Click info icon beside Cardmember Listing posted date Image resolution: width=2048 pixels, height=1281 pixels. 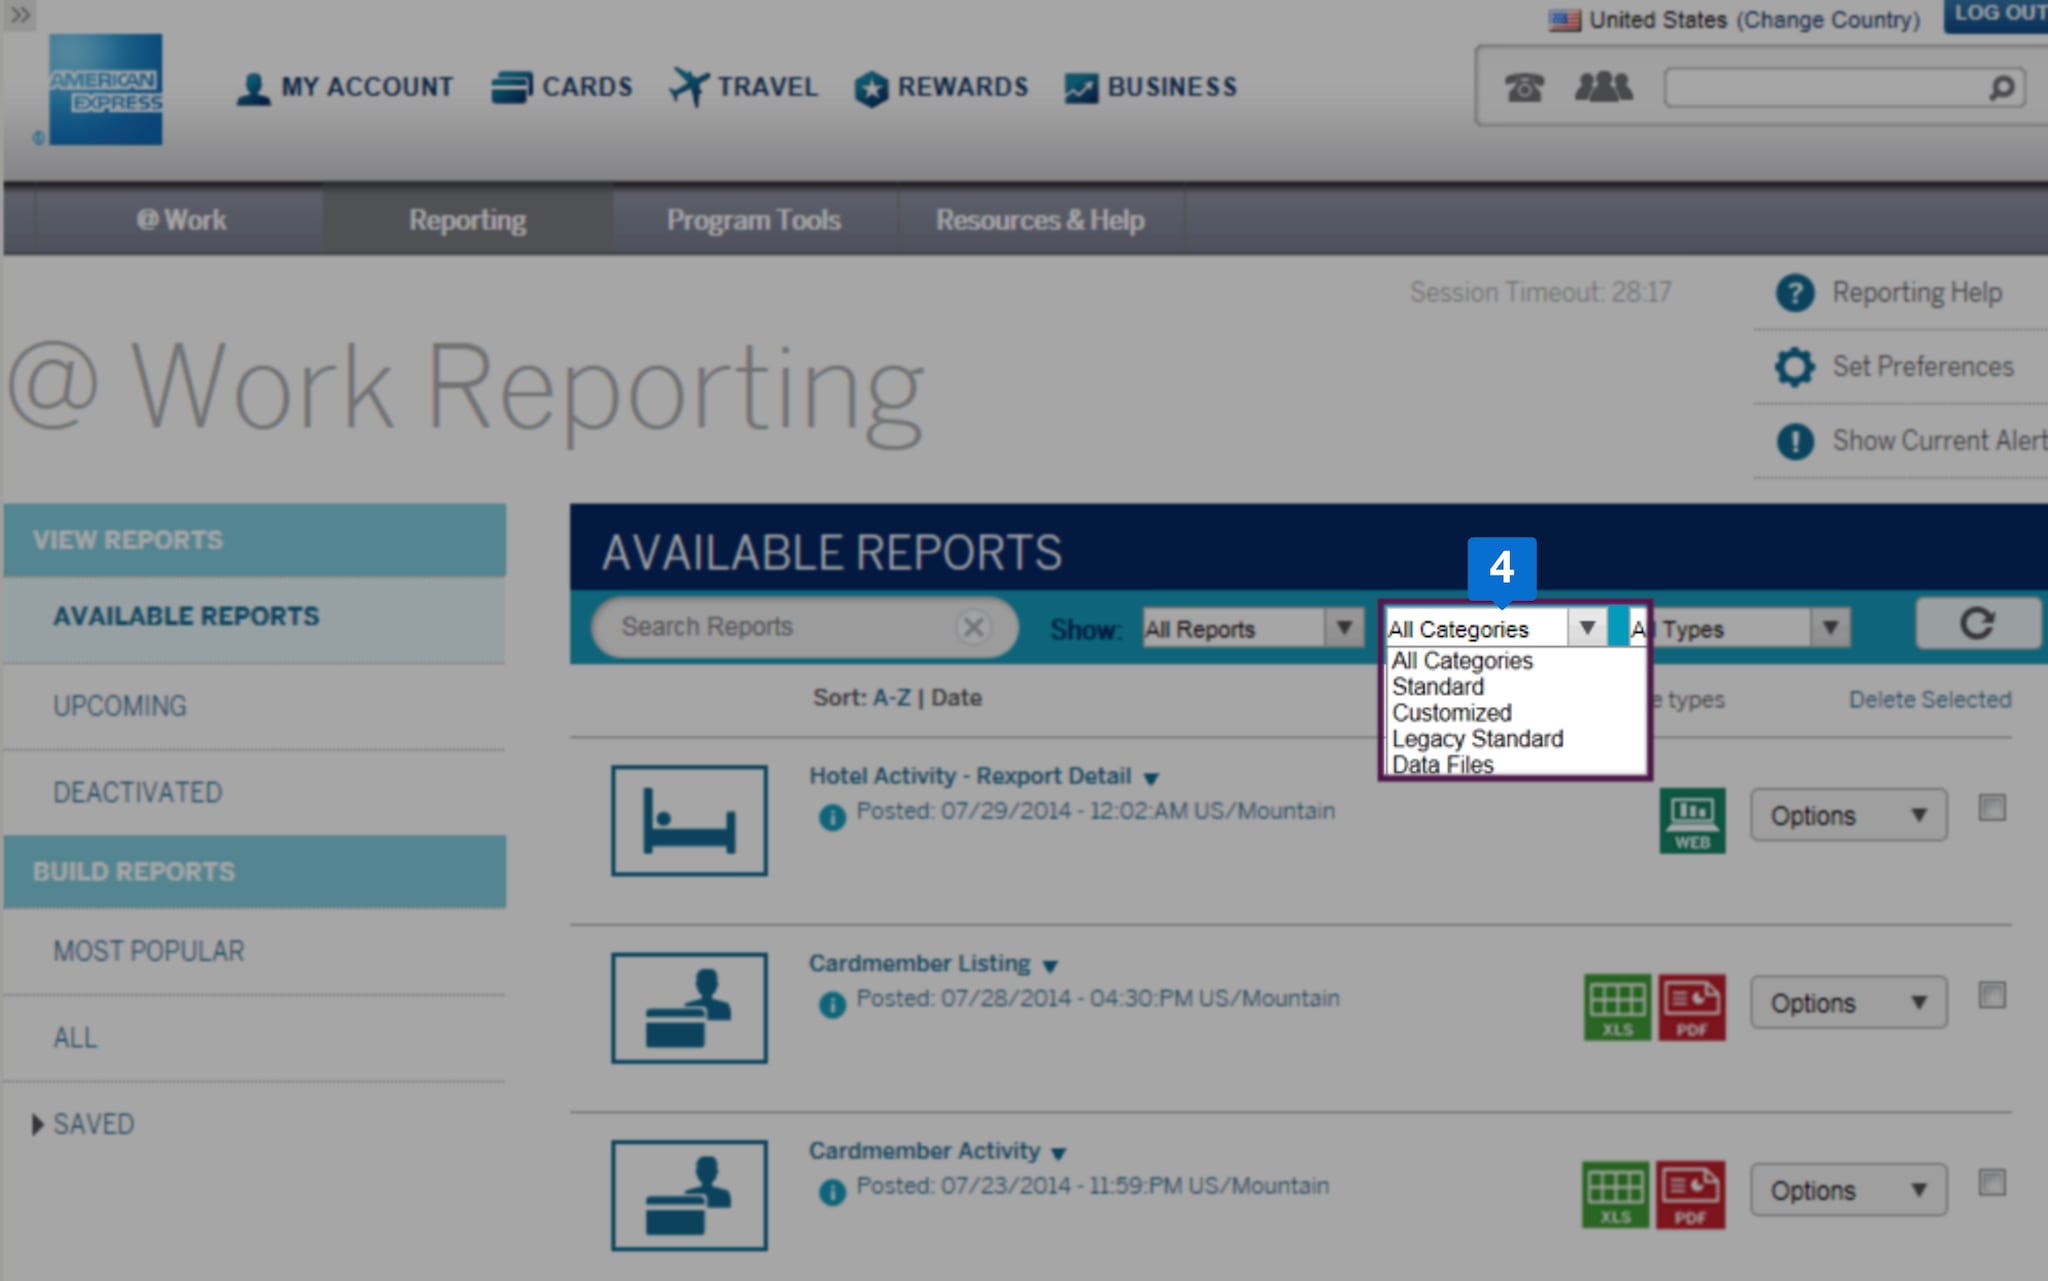point(831,1004)
